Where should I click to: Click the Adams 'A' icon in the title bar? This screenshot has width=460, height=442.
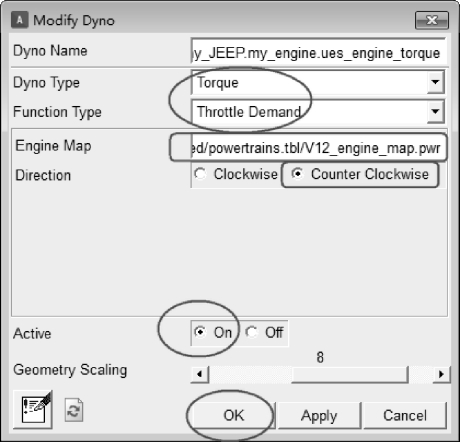point(20,20)
